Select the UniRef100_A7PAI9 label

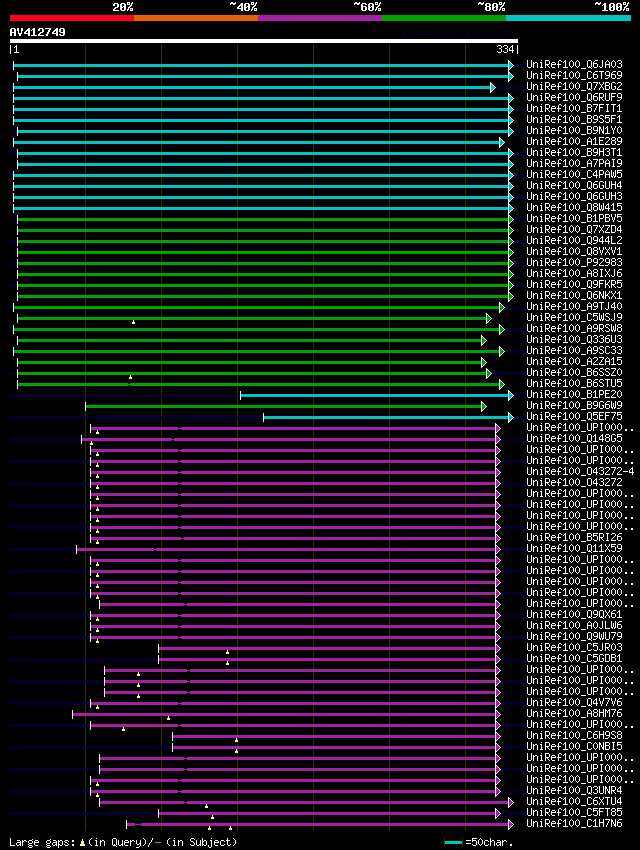(x=574, y=163)
